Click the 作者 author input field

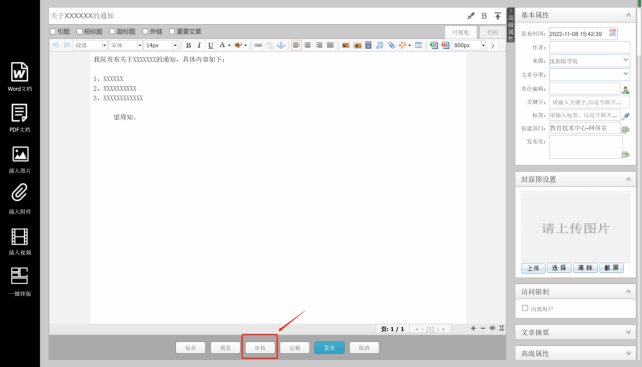pyautogui.click(x=589, y=47)
